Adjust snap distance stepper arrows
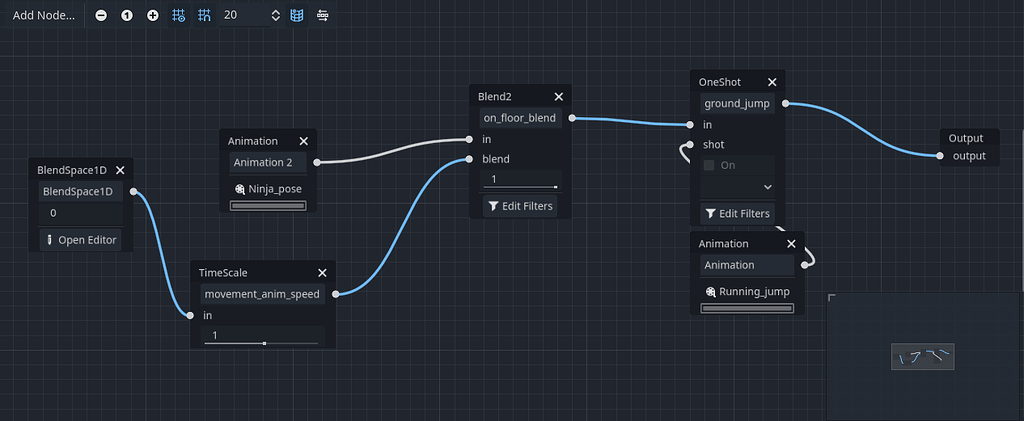 (x=276, y=15)
